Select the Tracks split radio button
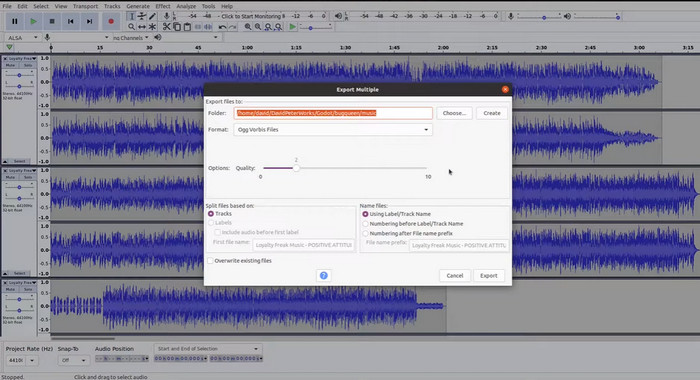 point(211,214)
